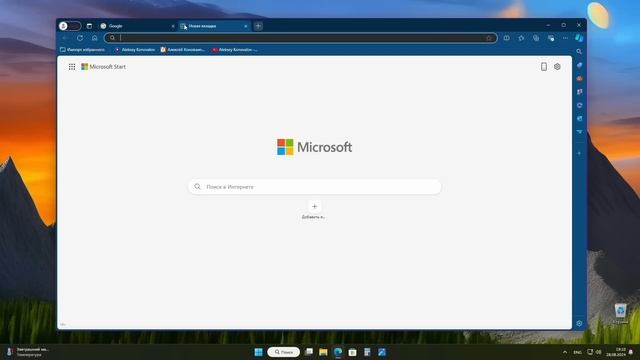This screenshot has height=360, width=640.
Task: Go back using the back arrow
Action: 65,38
